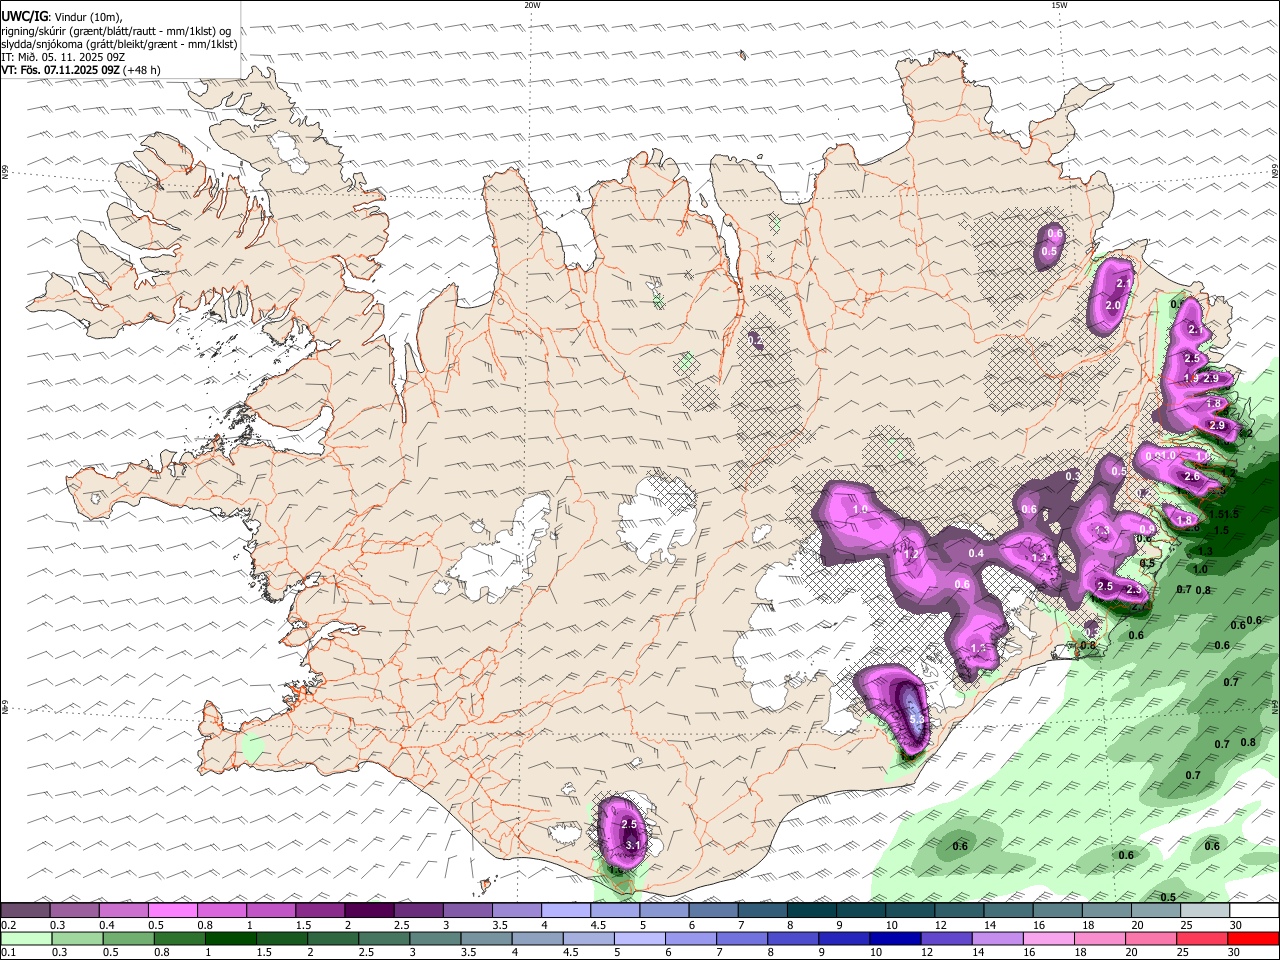Click the 'slydda/snjókoma' legend description line

point(119,44)
